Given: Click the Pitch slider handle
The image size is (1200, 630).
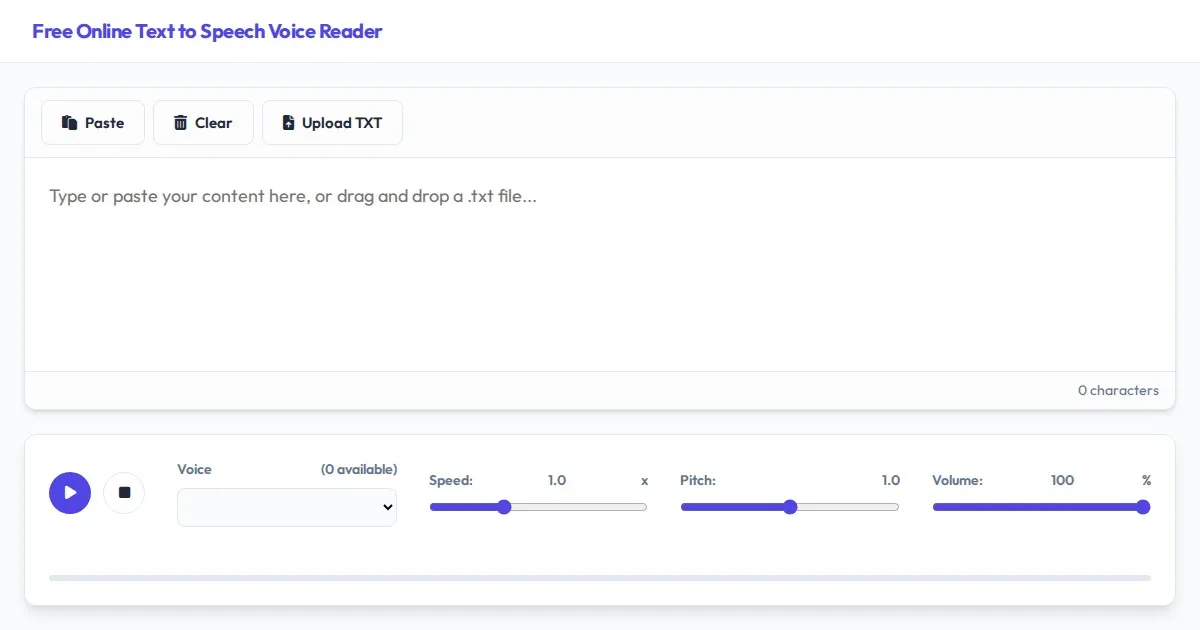Looking at the screenshot, I should (x=790, y=507).
